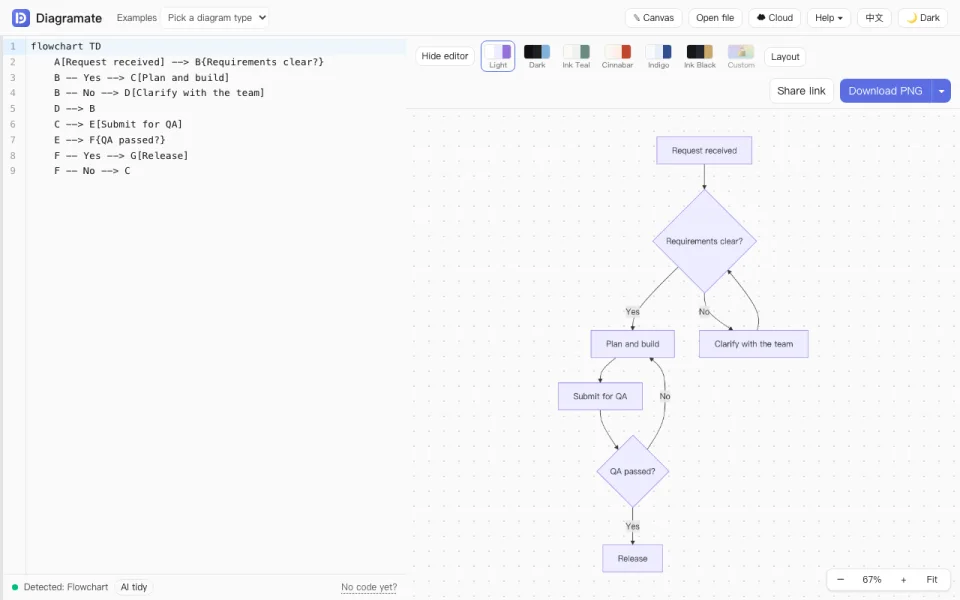Select the Requirements clear? diamond node
960x600 pixels.
(x=704, y=241)
